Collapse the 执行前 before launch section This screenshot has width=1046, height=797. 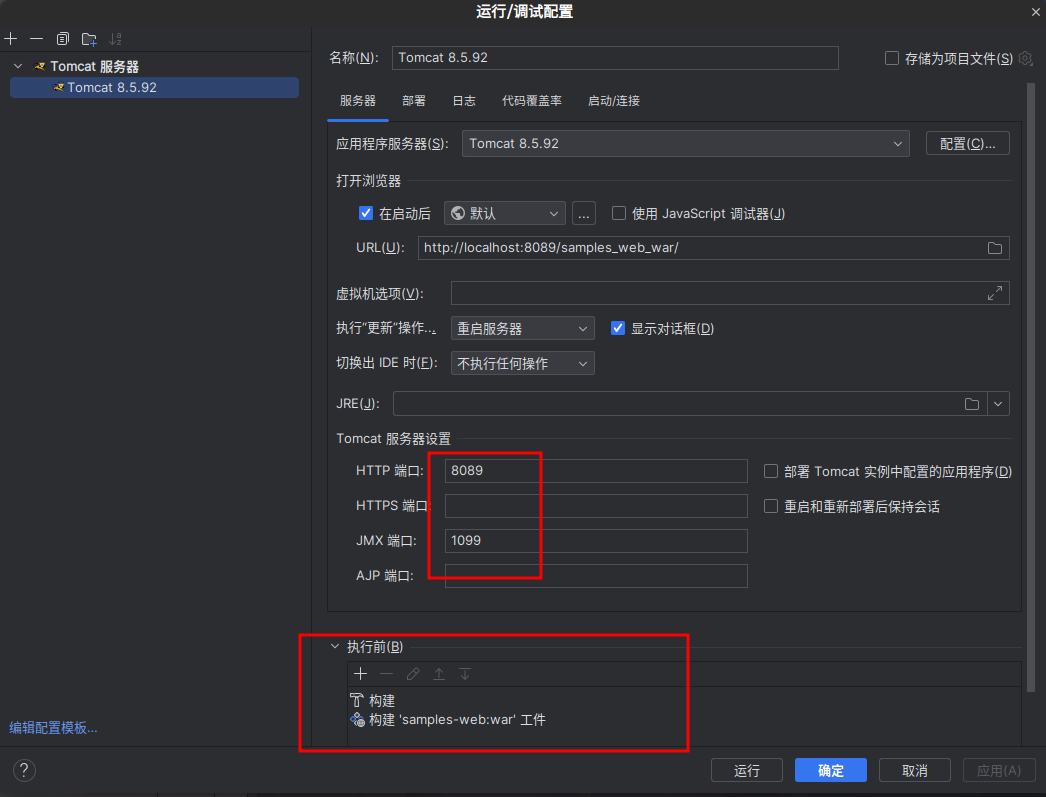click(x=335, y=646)
